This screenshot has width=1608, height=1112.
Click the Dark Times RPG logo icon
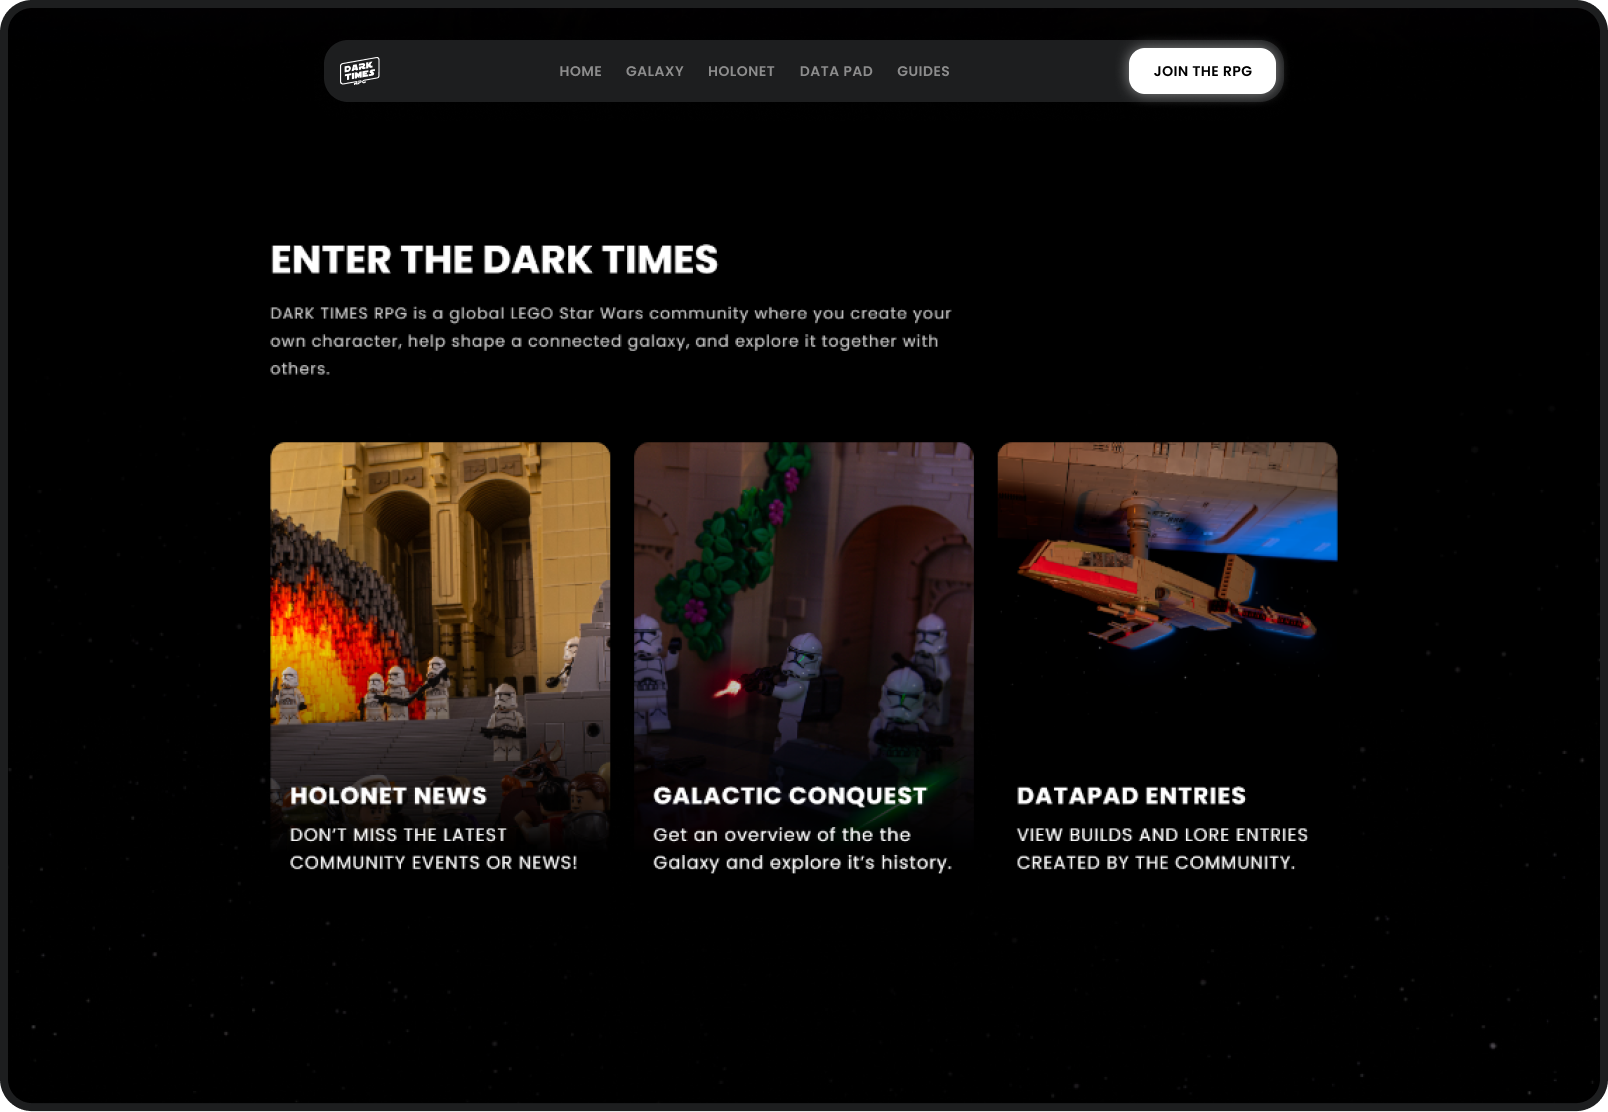[x=360, y=71]
